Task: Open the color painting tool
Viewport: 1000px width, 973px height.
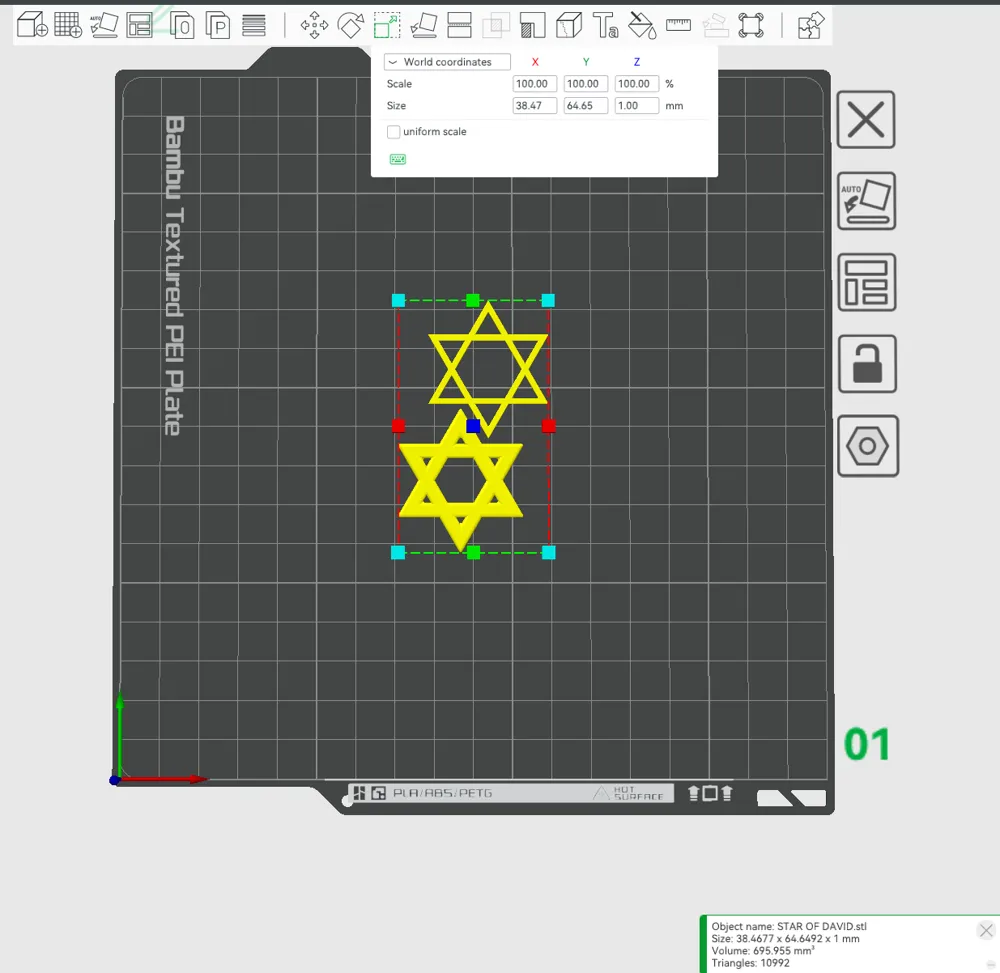Action: tap(642, 25)
